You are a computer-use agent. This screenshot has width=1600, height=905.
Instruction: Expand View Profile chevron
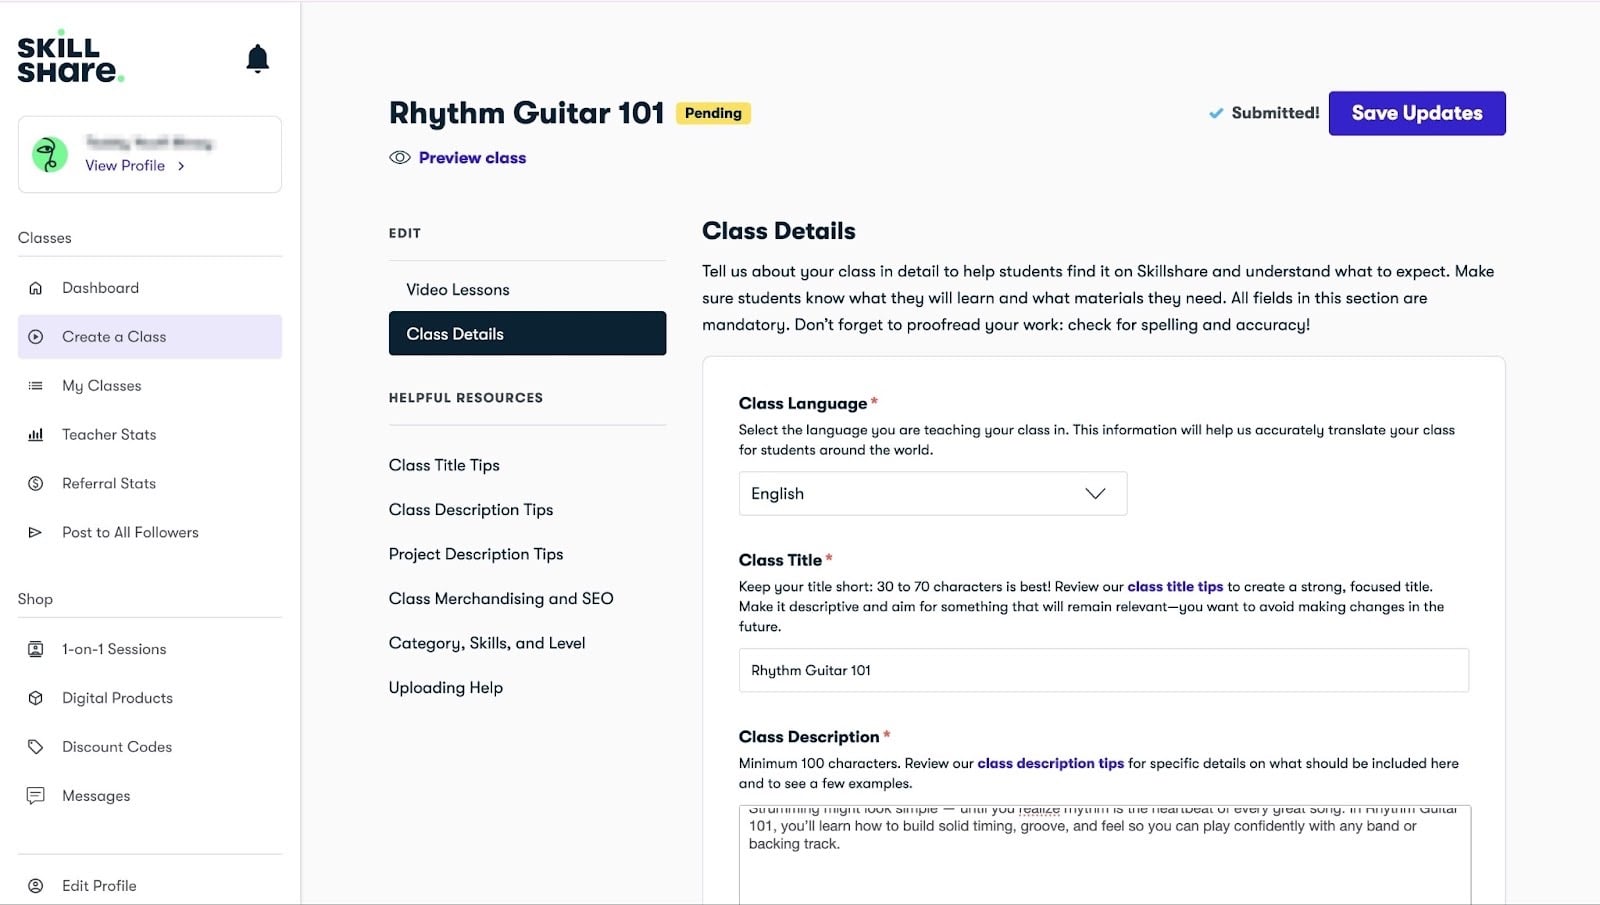[x=181, y=166]
